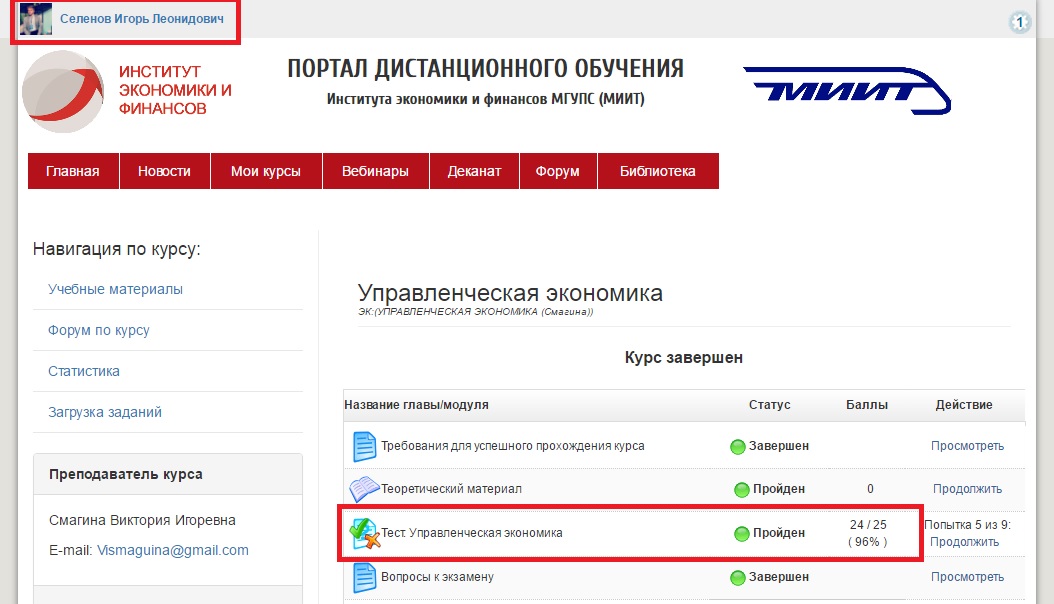Image resolution: width=1054 pixels, height=604 pixels.
Task: Click Продолжить for the test attempt
Action: click(x=964, y=542)
